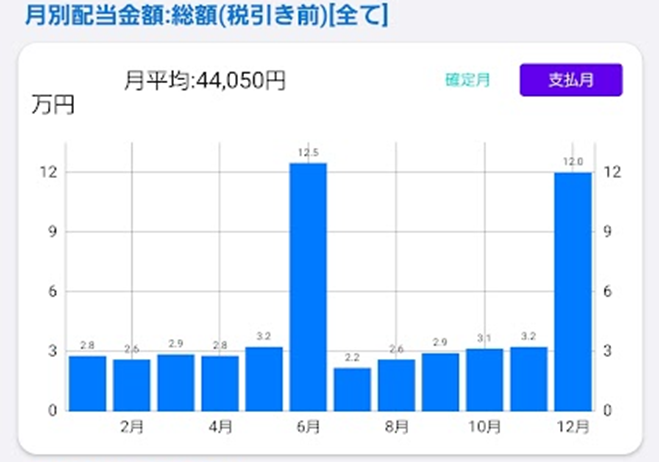Select the purple 支払月 button
The height and width of the screenshot is (462, 659).
click(x=571, y=81)
